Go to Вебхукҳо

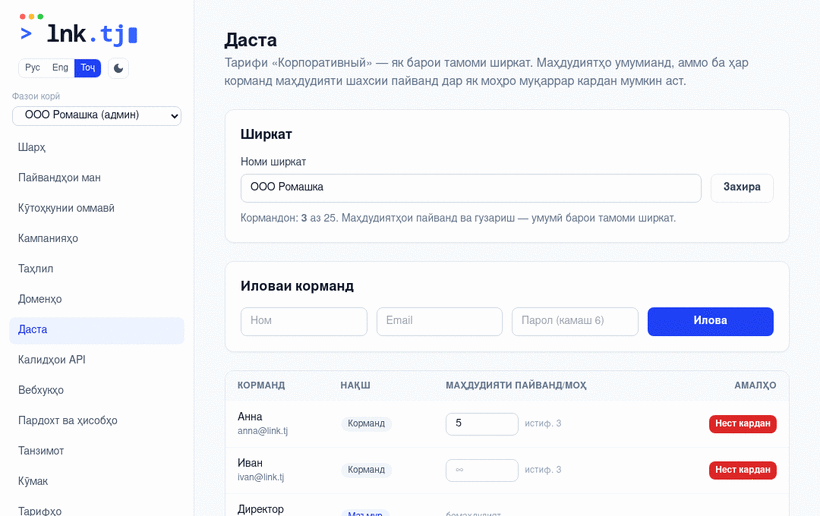pos(97,390)
